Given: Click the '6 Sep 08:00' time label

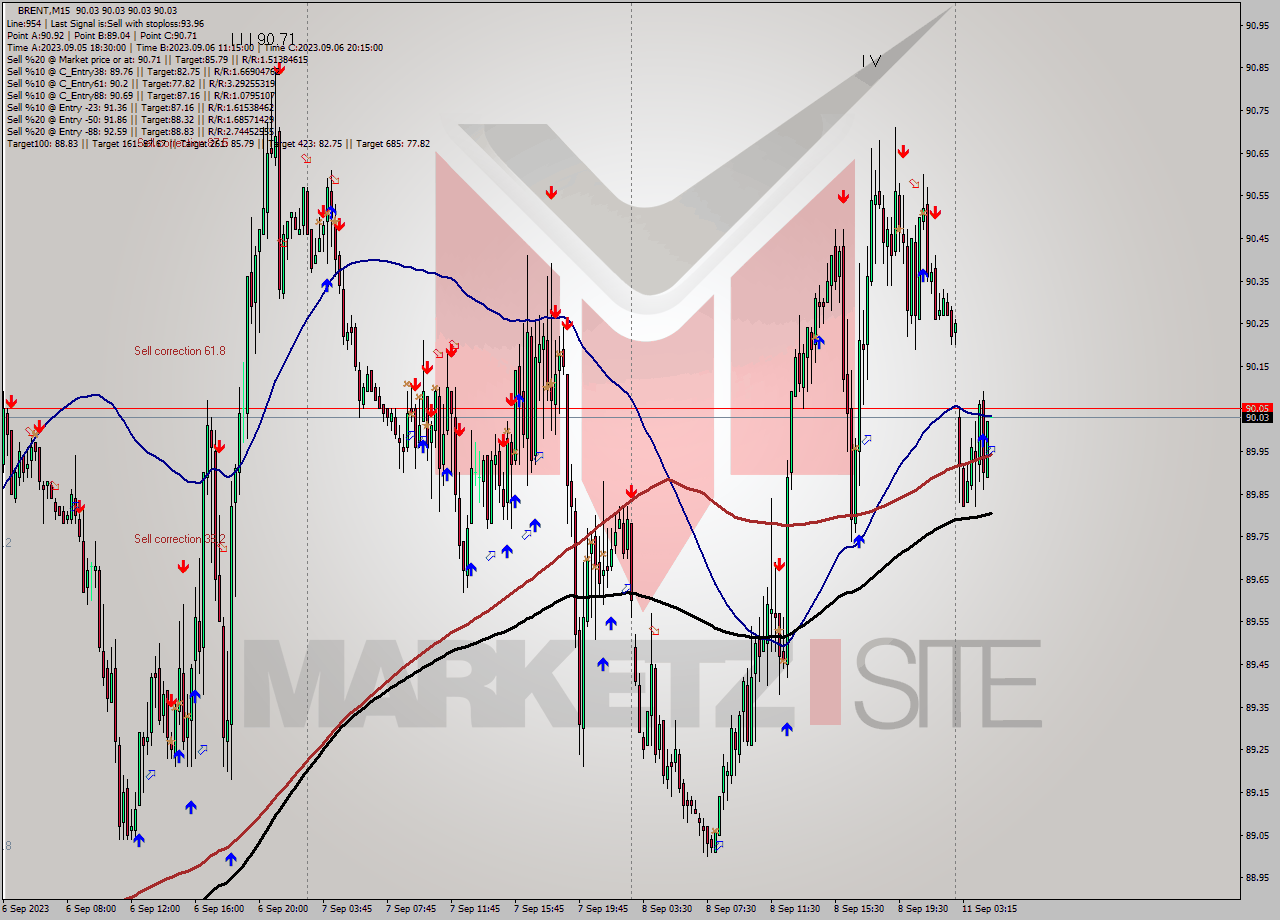Looking at the screenshot, I should (x=90, y=909).
